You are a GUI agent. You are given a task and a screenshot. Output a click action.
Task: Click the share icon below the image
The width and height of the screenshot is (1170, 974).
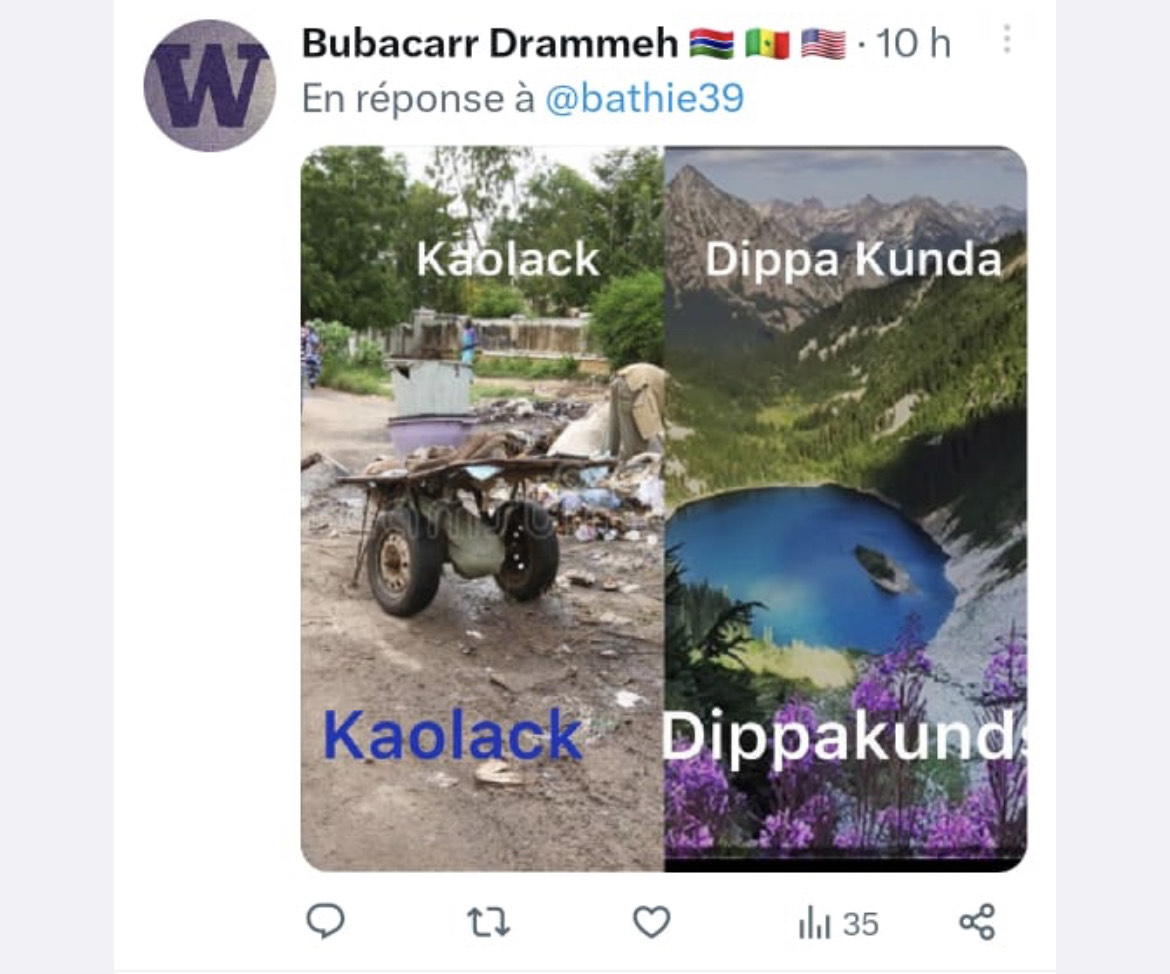[x=977, y=922]
